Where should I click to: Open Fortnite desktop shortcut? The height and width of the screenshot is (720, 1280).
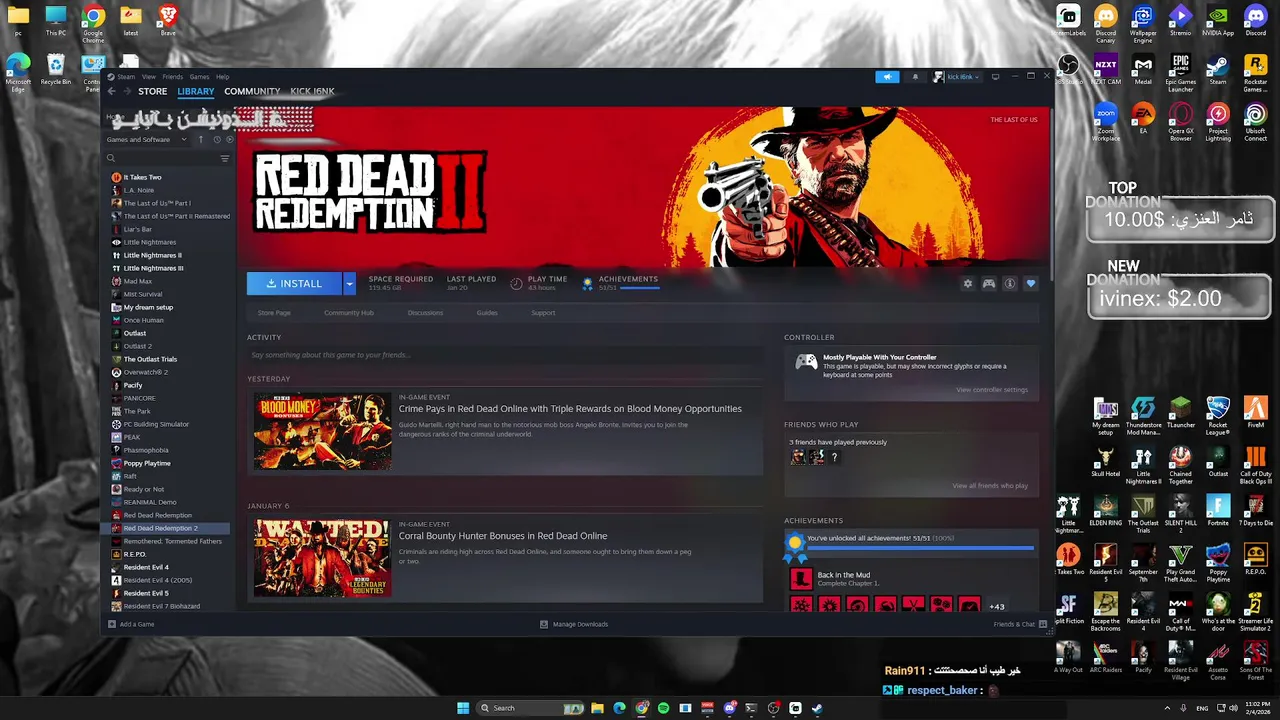(1218, 510)
